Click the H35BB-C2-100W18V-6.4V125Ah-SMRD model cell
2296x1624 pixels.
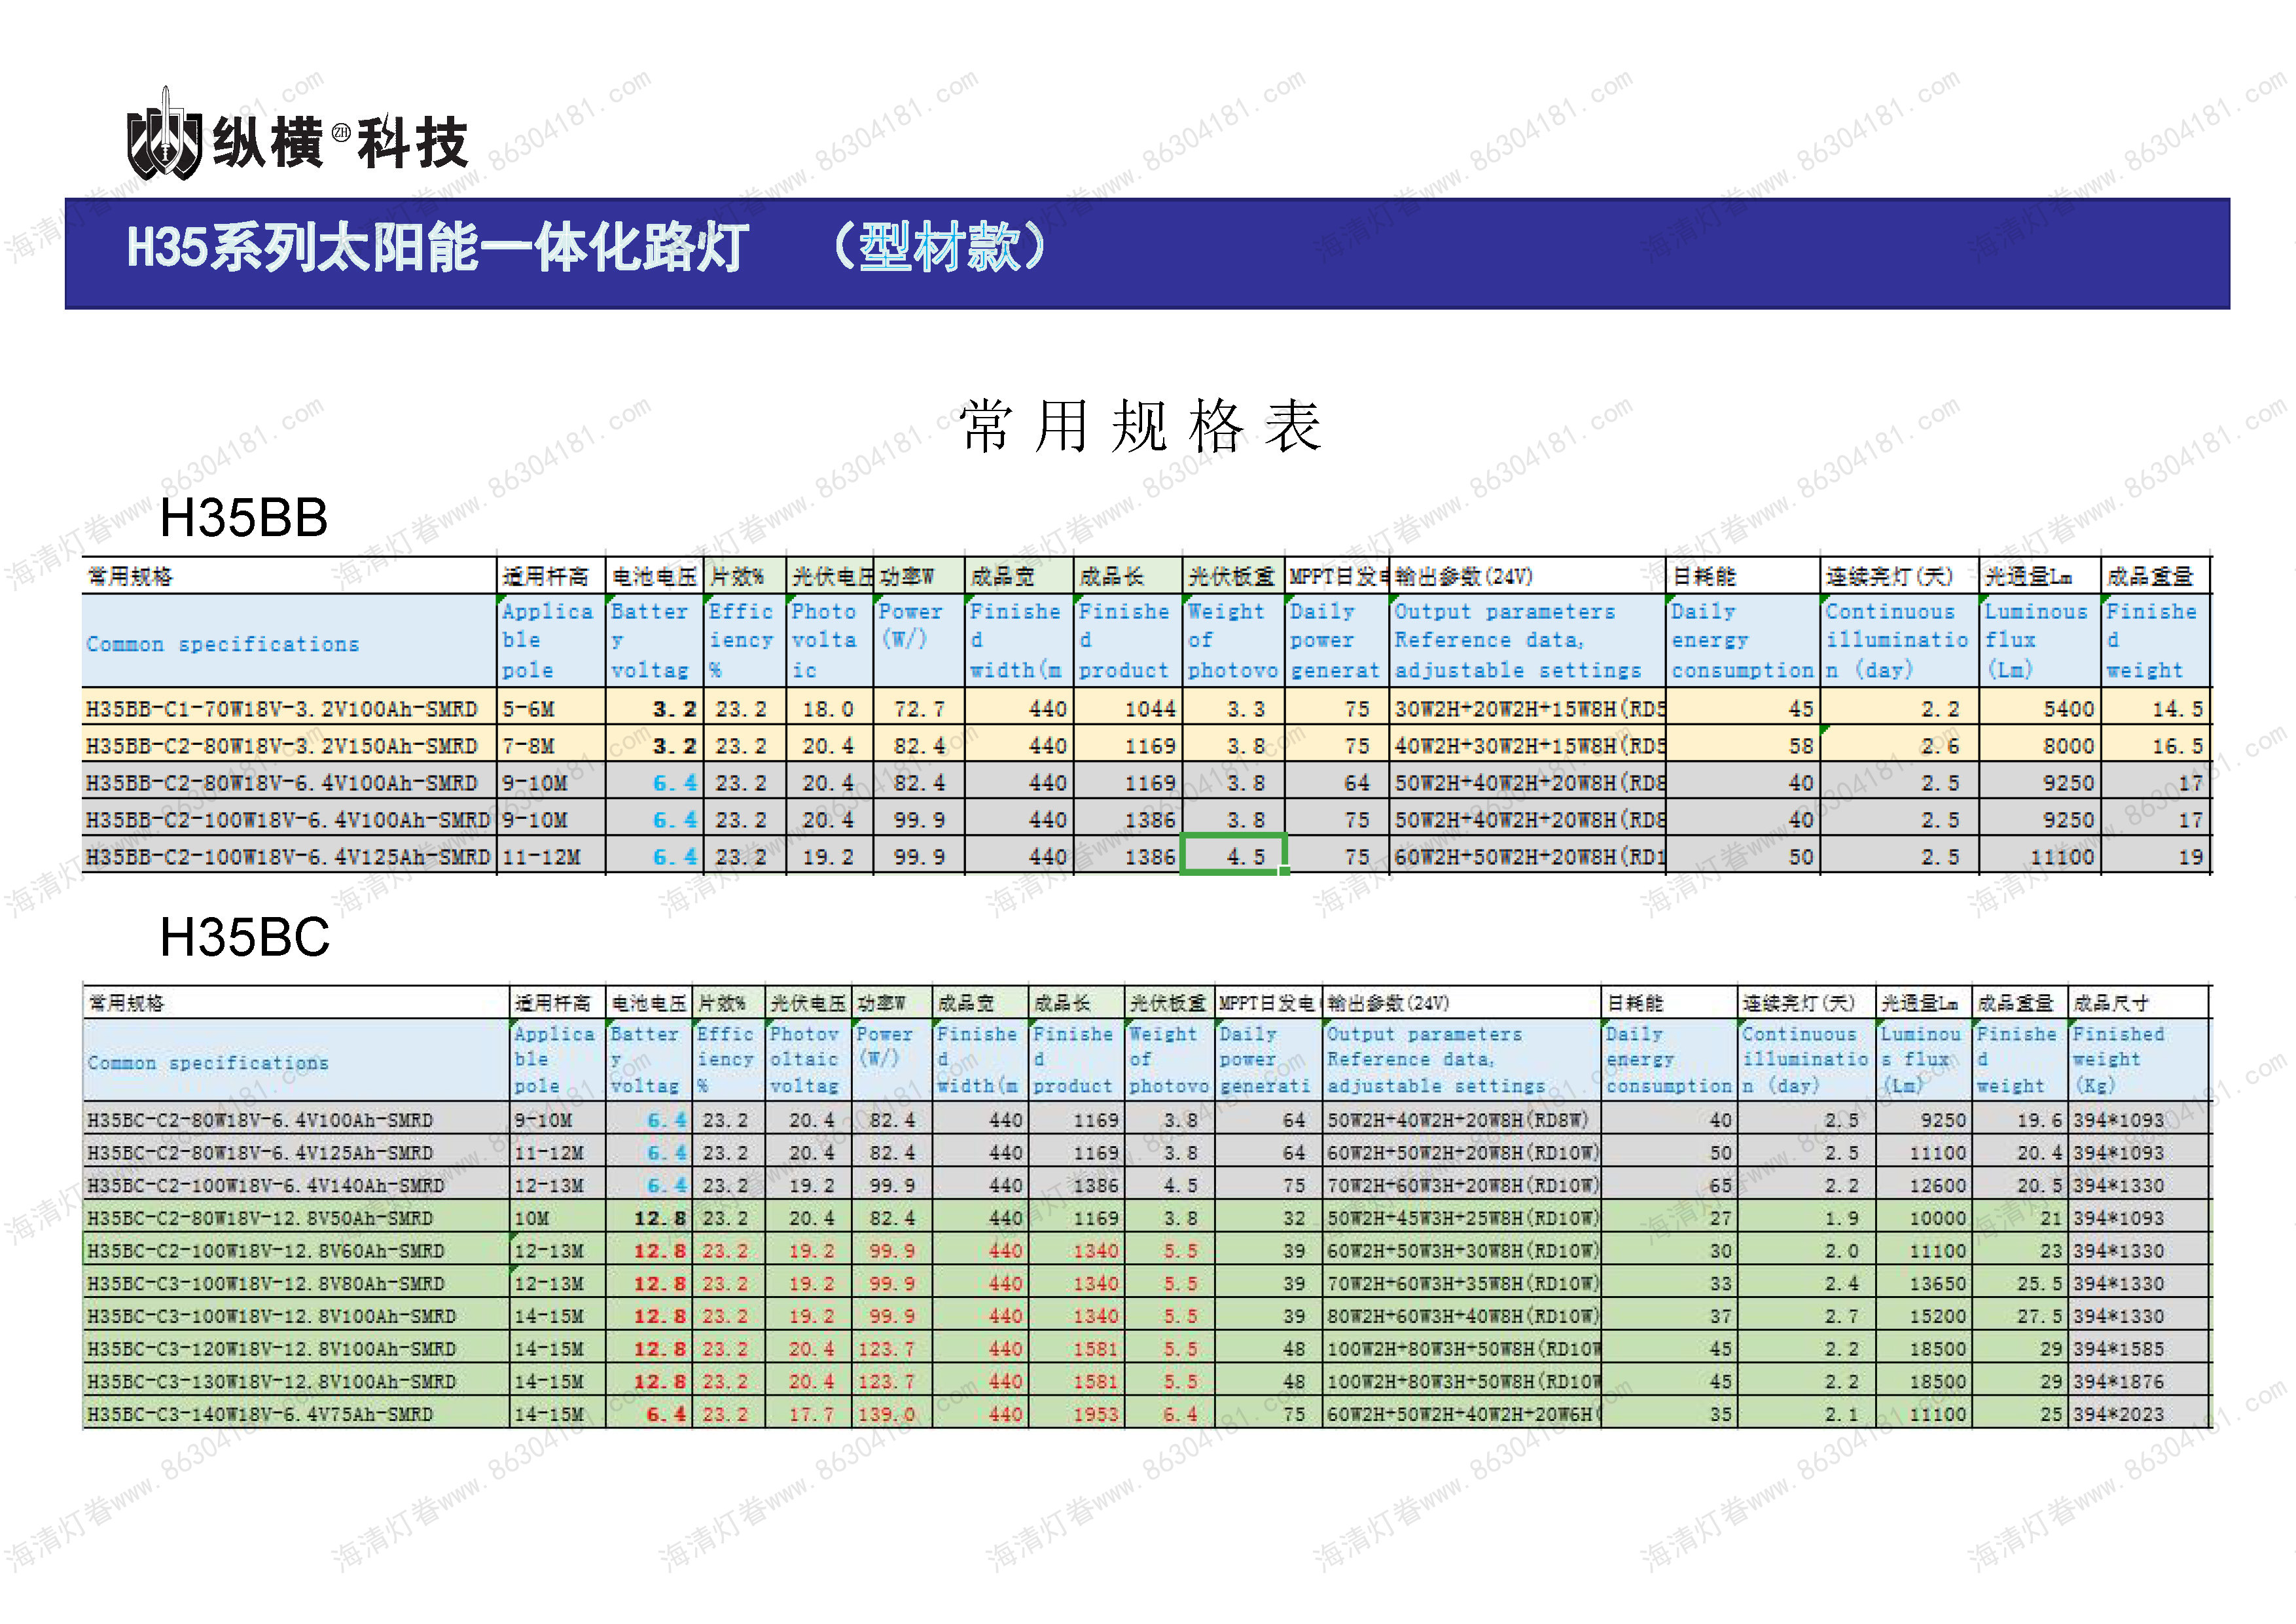(288, 857)
